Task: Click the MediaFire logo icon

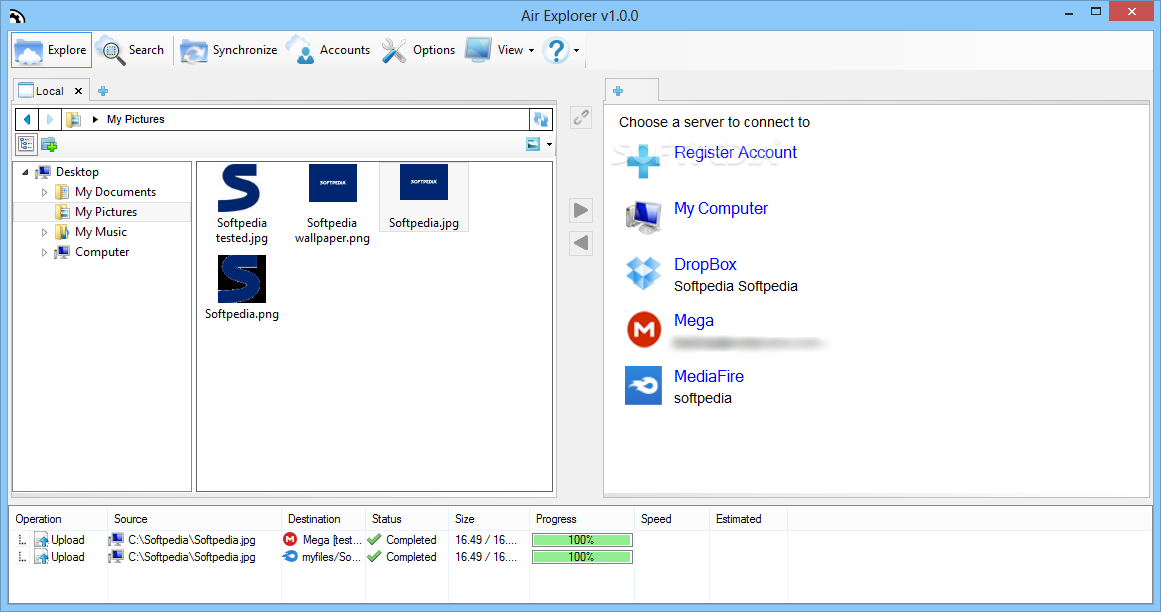Action: click(643, 385)
